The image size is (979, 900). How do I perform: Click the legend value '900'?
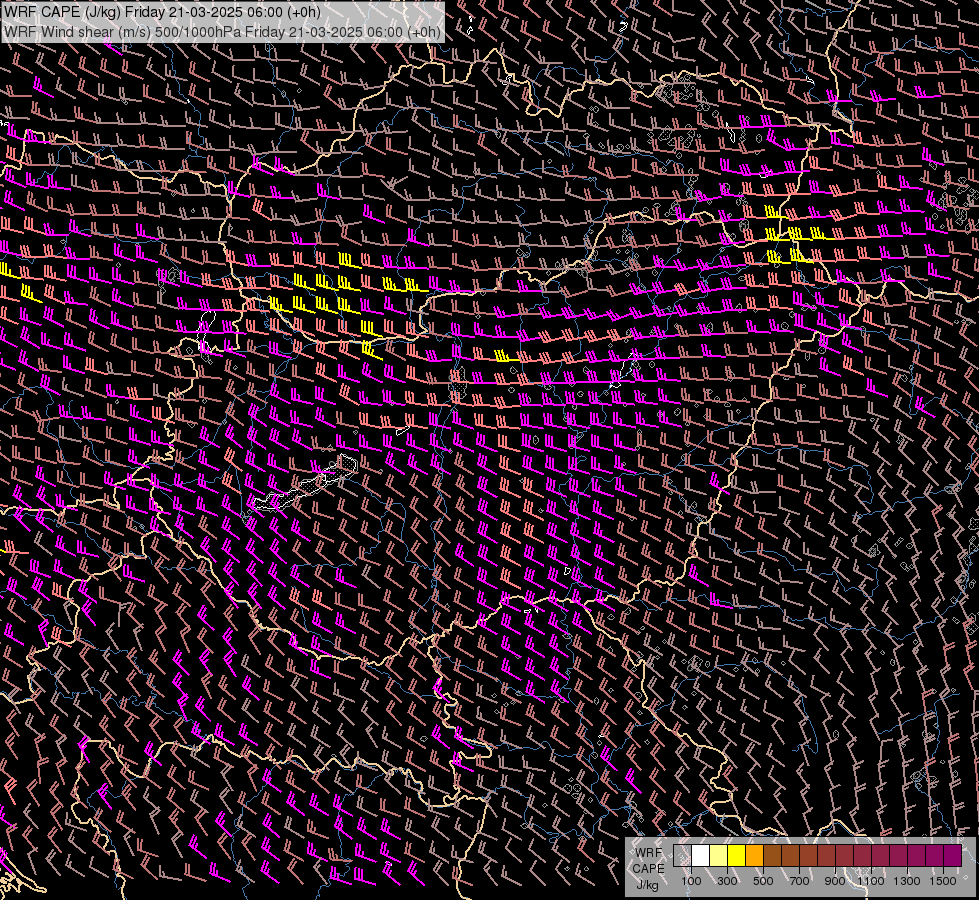point(835,881)
